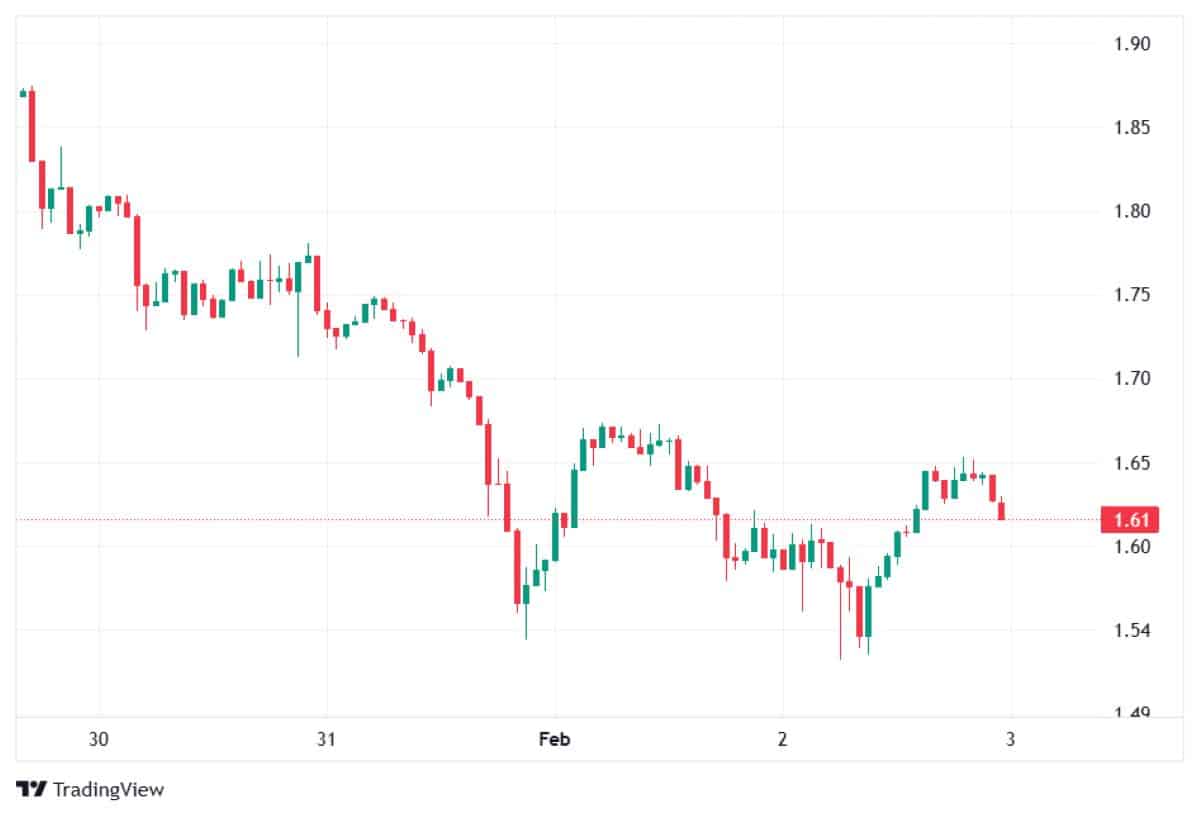Click the TradingView logo icon
1200x817 pixels.
coord(32,789)
